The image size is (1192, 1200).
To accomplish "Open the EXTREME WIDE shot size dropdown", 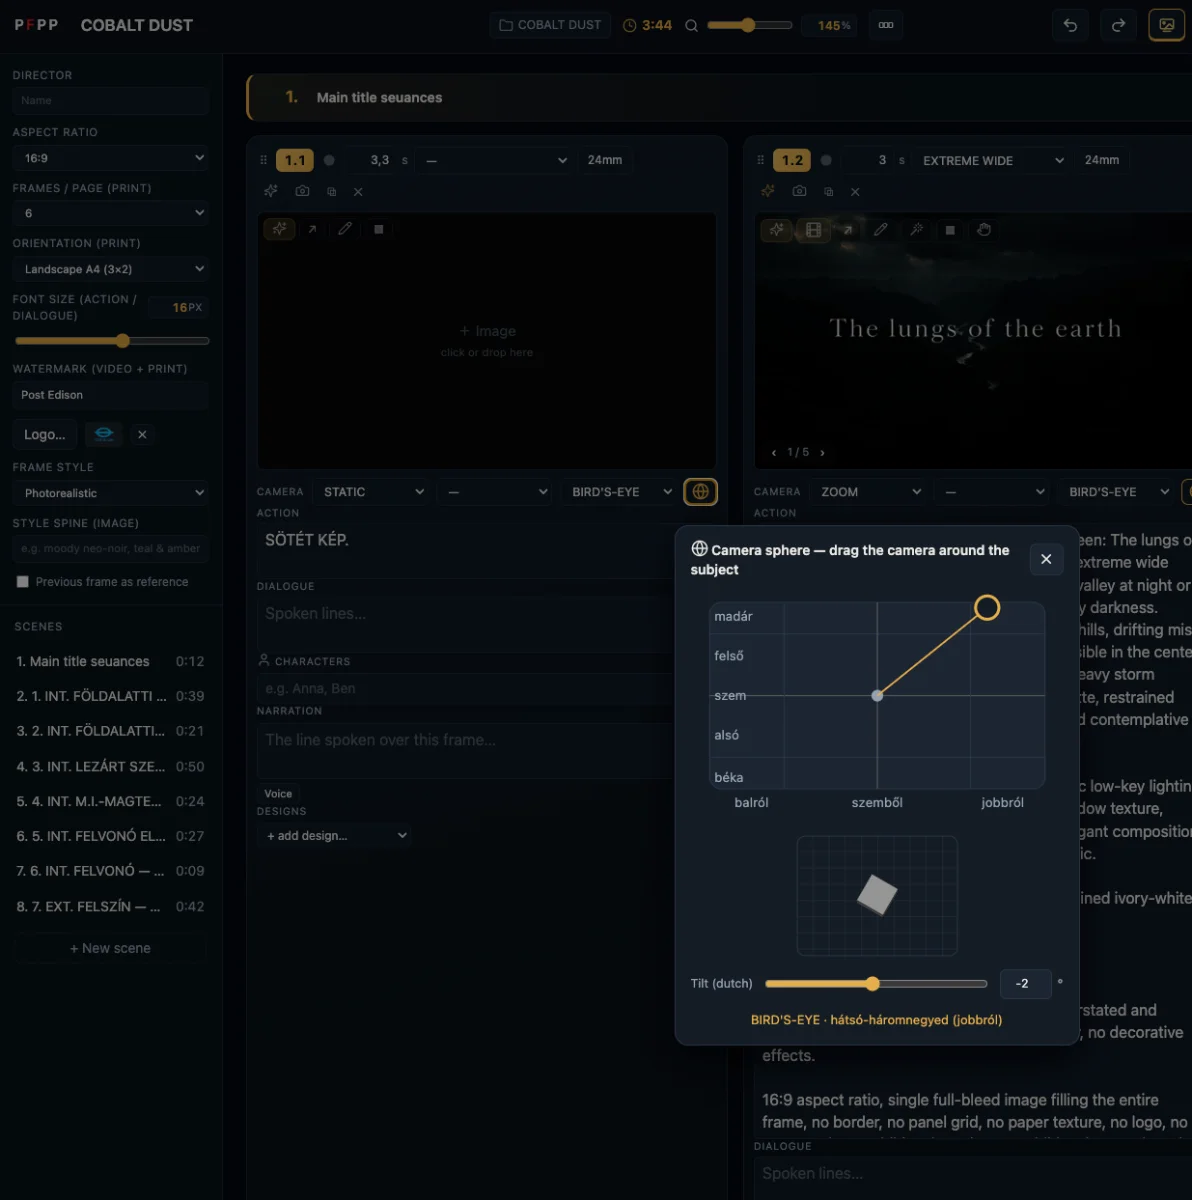I will click(991, 160).
